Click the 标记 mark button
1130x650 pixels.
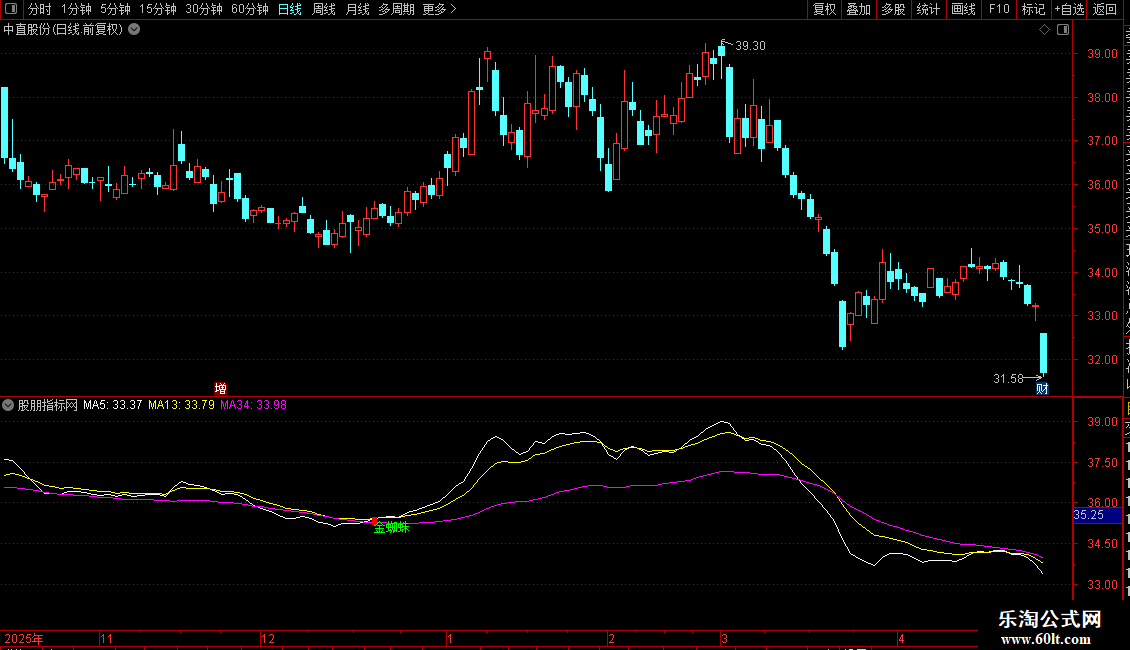pyautogui.click(x=1033, y=9)
